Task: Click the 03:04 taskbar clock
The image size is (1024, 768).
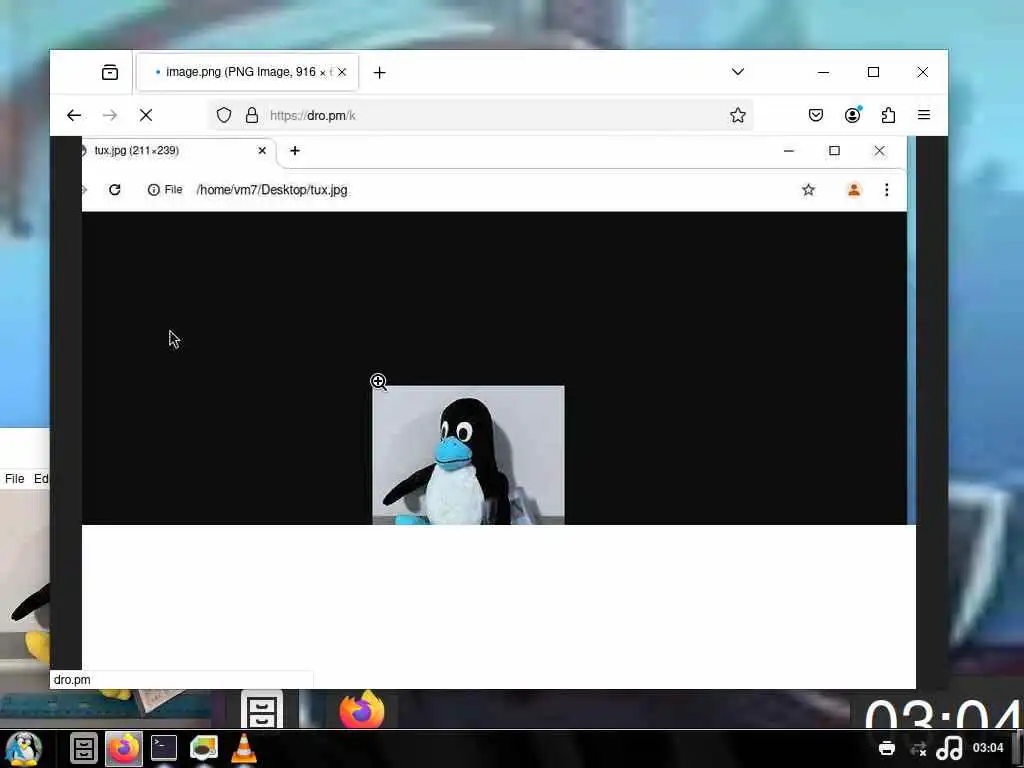Action: click(x=987, y=748)
